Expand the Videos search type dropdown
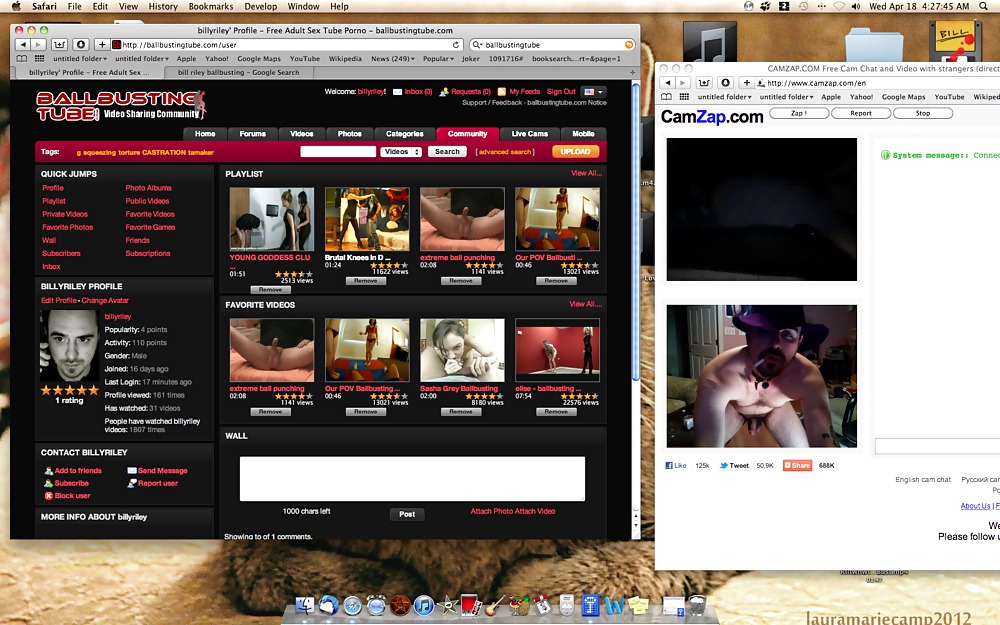This screenshot has width=1000, height=625. coord(401,152)
